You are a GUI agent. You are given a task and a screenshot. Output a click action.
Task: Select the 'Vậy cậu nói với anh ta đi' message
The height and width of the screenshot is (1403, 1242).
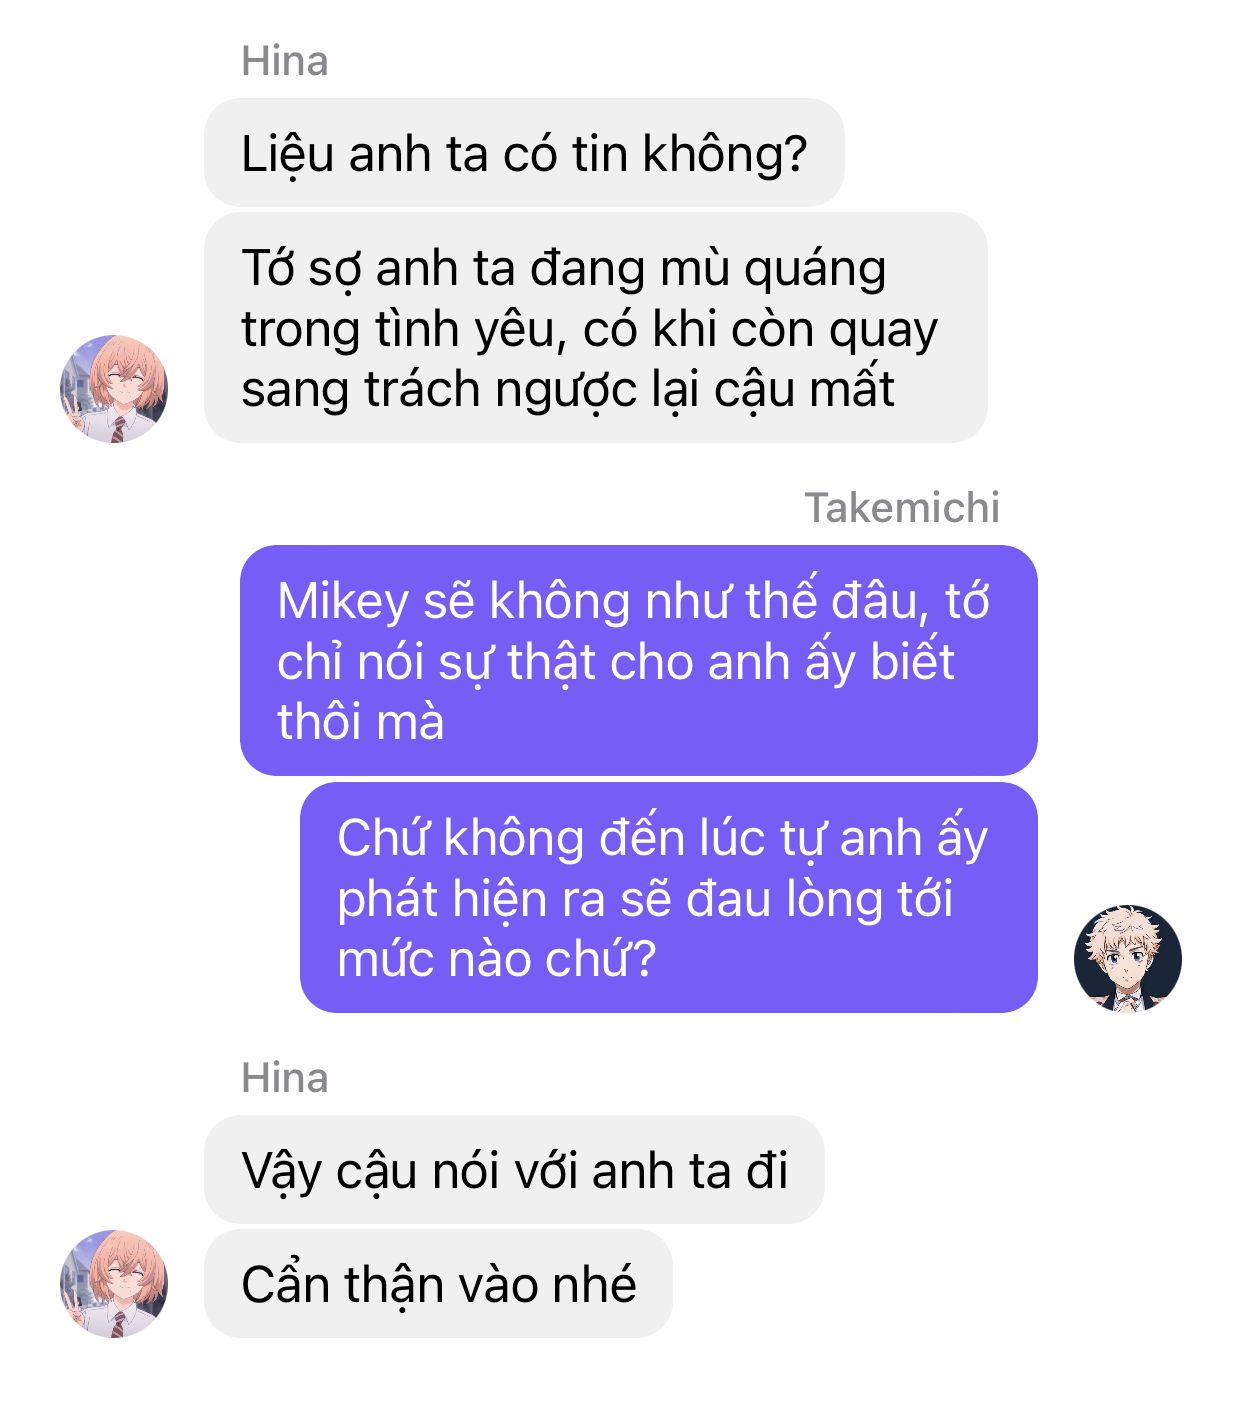514,1169
